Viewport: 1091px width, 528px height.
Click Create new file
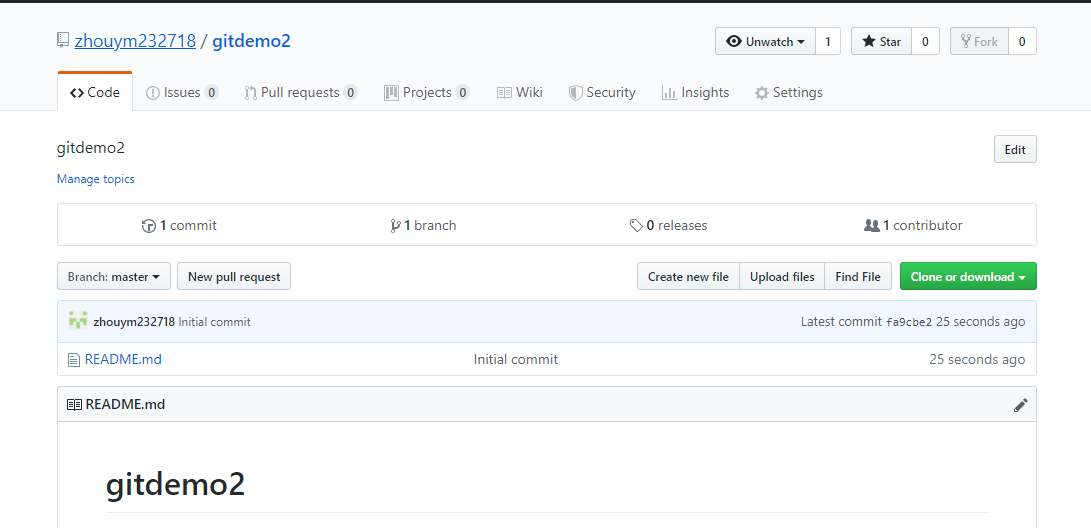688,276
